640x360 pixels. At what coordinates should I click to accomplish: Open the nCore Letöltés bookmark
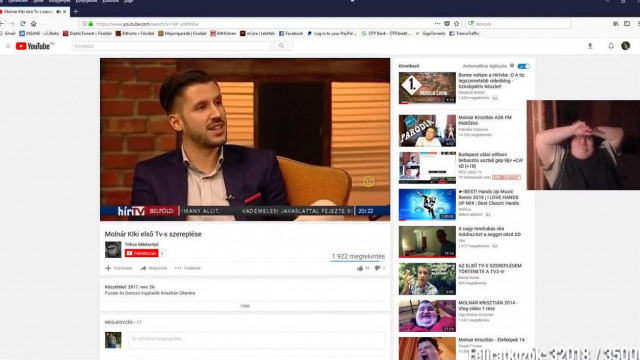258,33
